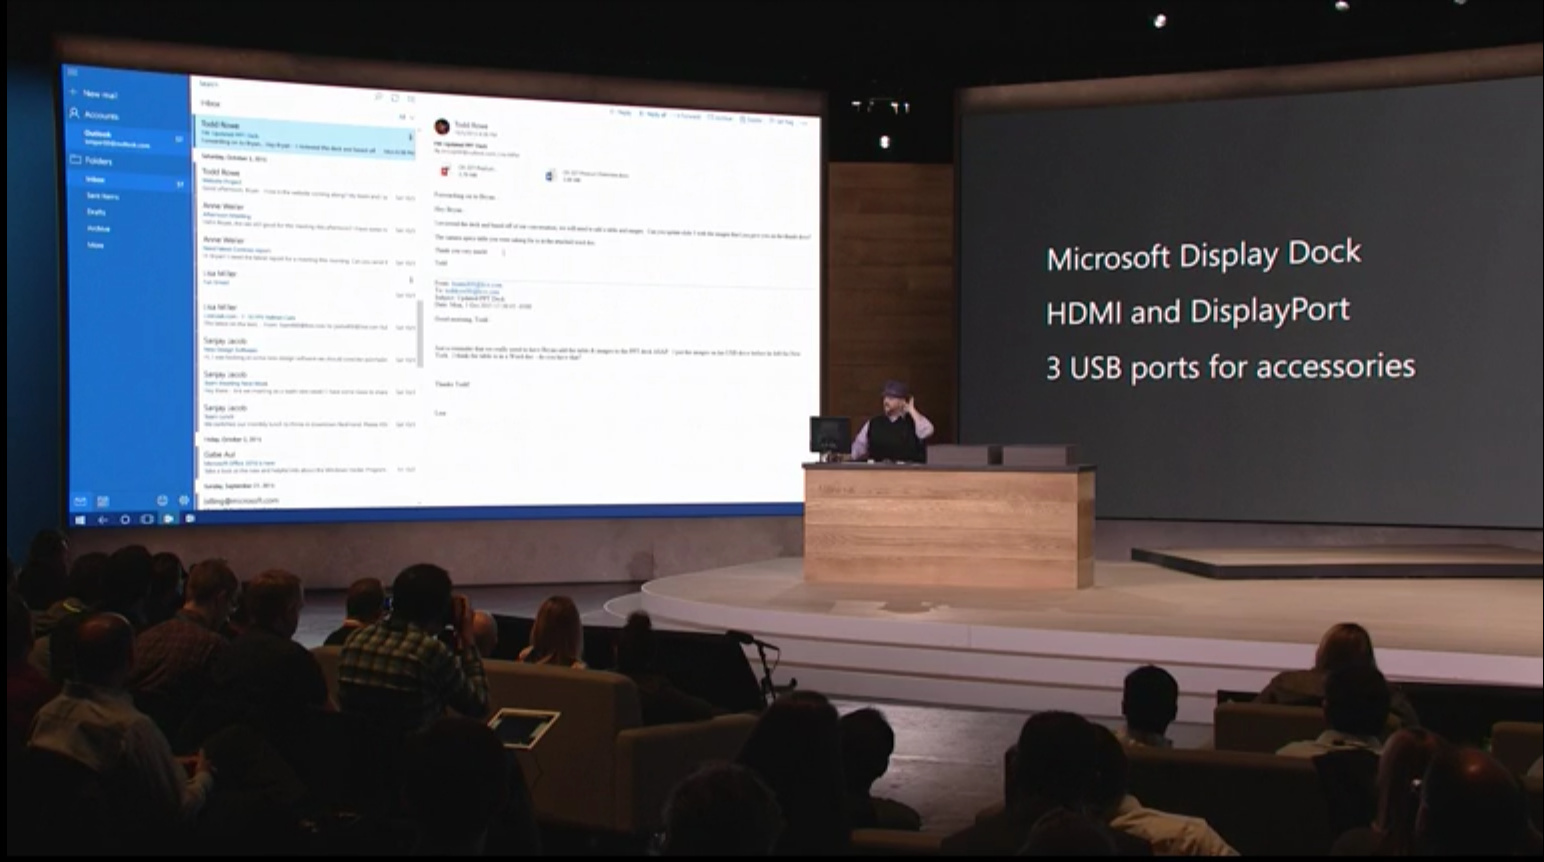Open the Word document attachment
Image resolution: width=1544 pixels, height=862 pixels.
coord(550,176)
